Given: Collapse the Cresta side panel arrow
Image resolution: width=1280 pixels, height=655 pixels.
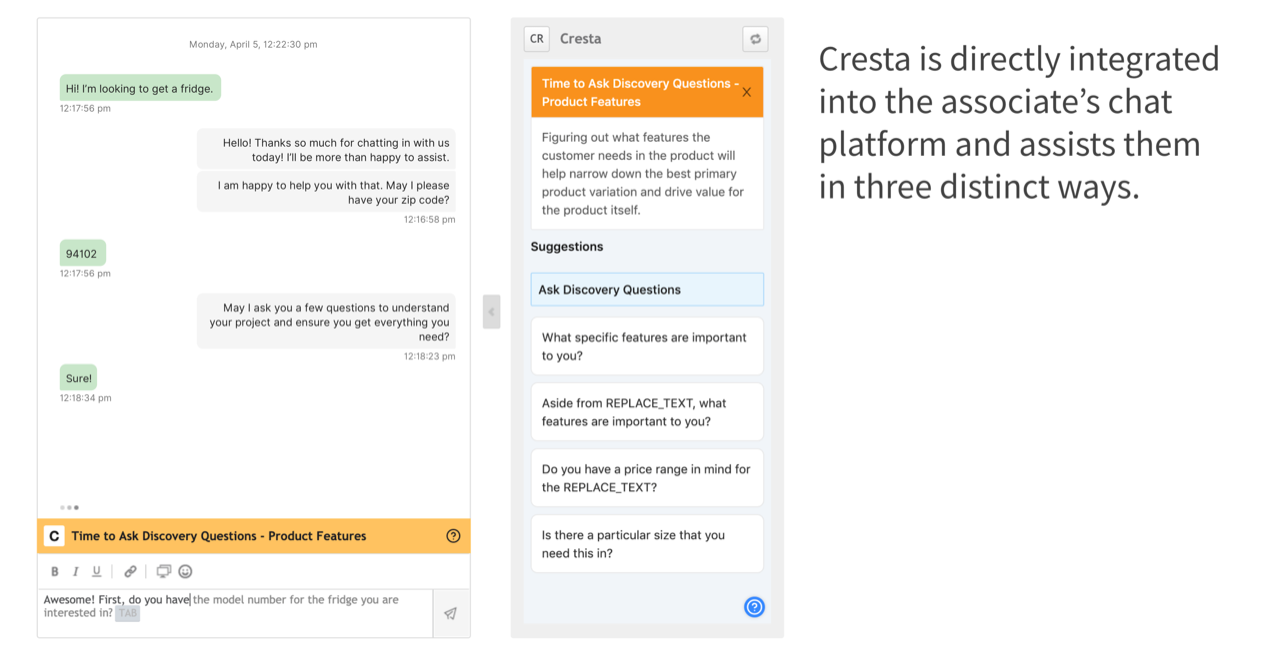Looking at the screenshot, I should [x=491, y=311].
